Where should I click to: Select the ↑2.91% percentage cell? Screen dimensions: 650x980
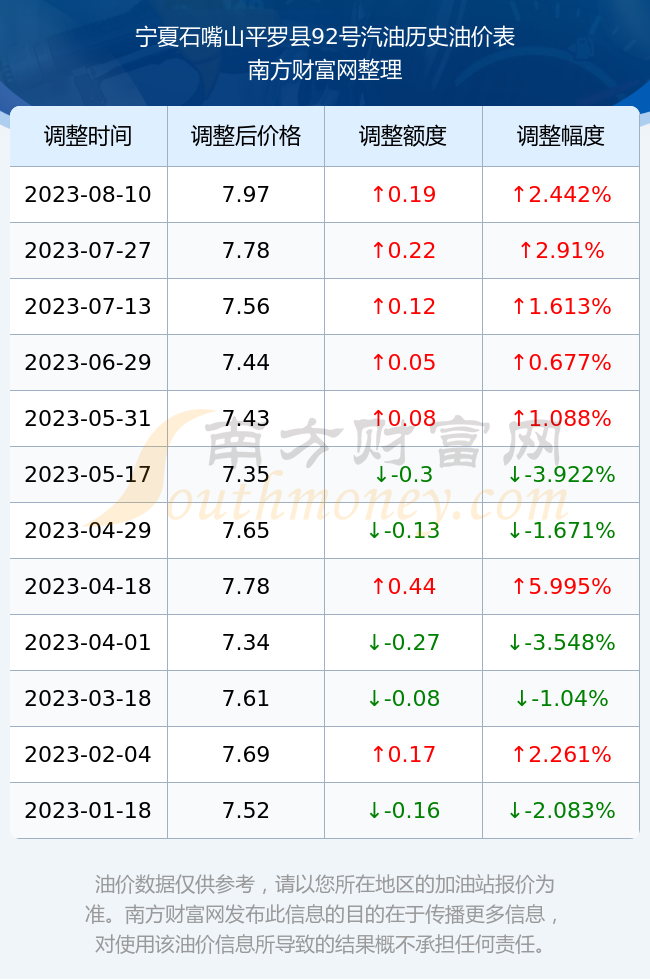561,251
